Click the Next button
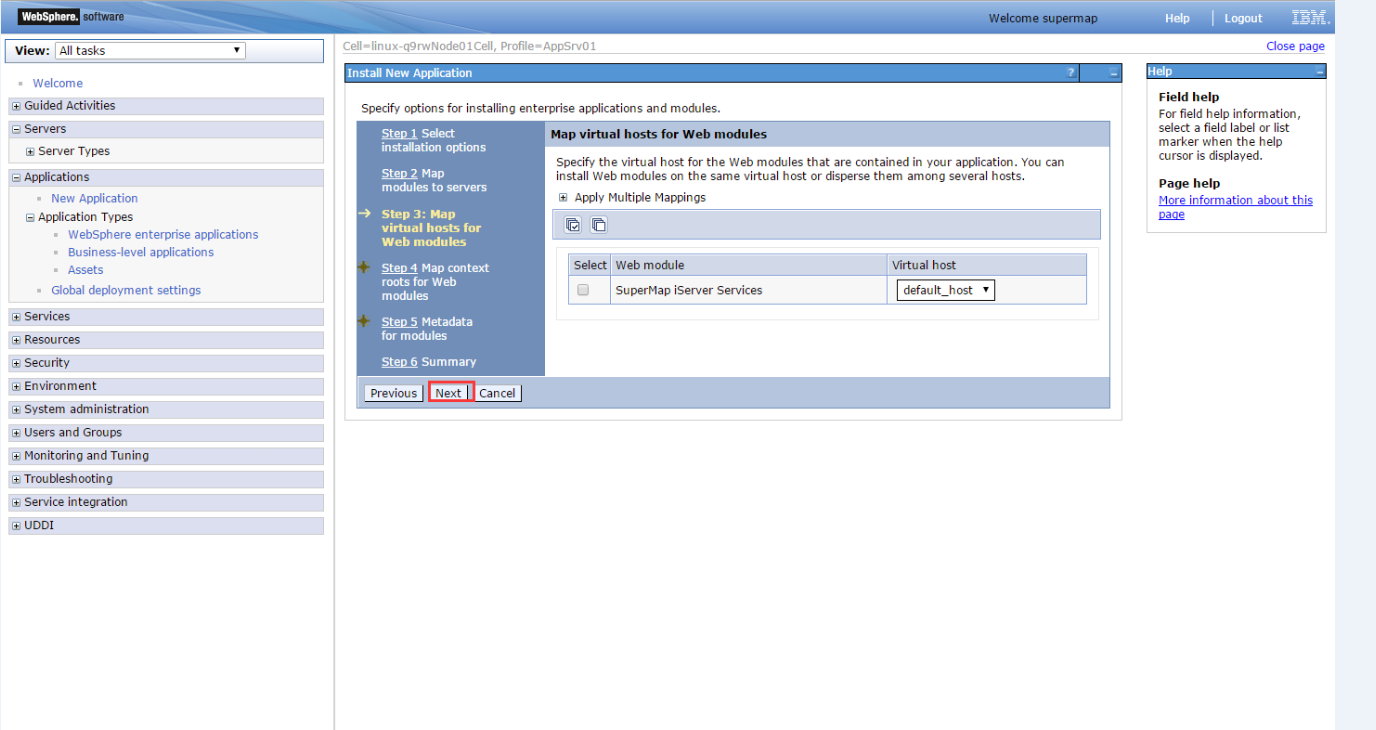Image resolution: width=1376 pixels, height=730 pixels. point(449,393)
